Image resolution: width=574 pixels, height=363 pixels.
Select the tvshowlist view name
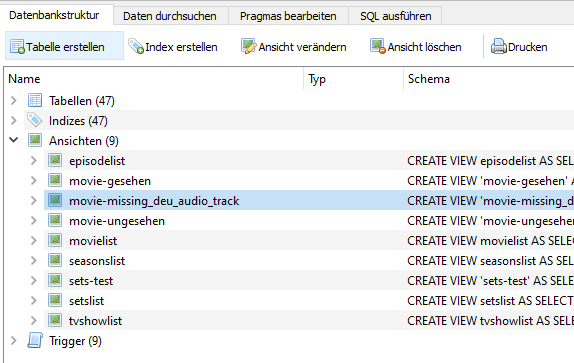click(x=95, y=321)
